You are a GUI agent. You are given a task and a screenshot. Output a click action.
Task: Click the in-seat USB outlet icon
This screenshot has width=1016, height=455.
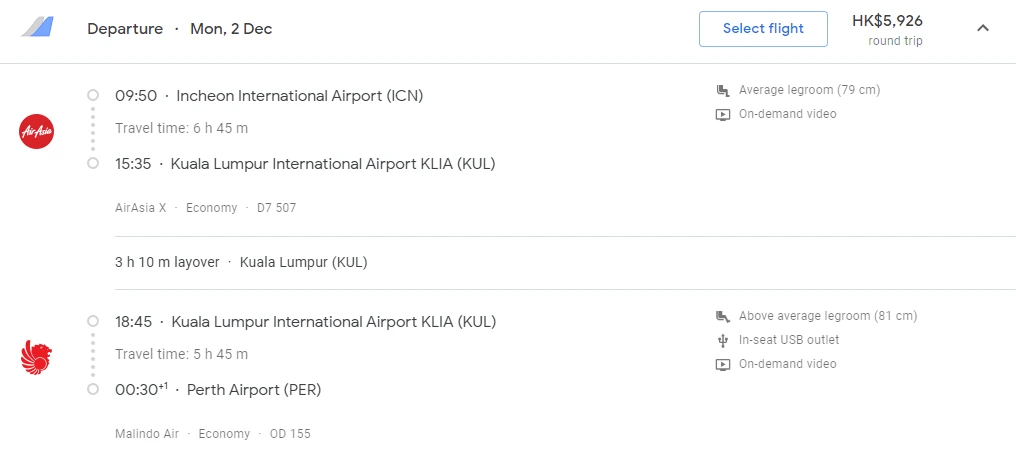click(723, 340)
